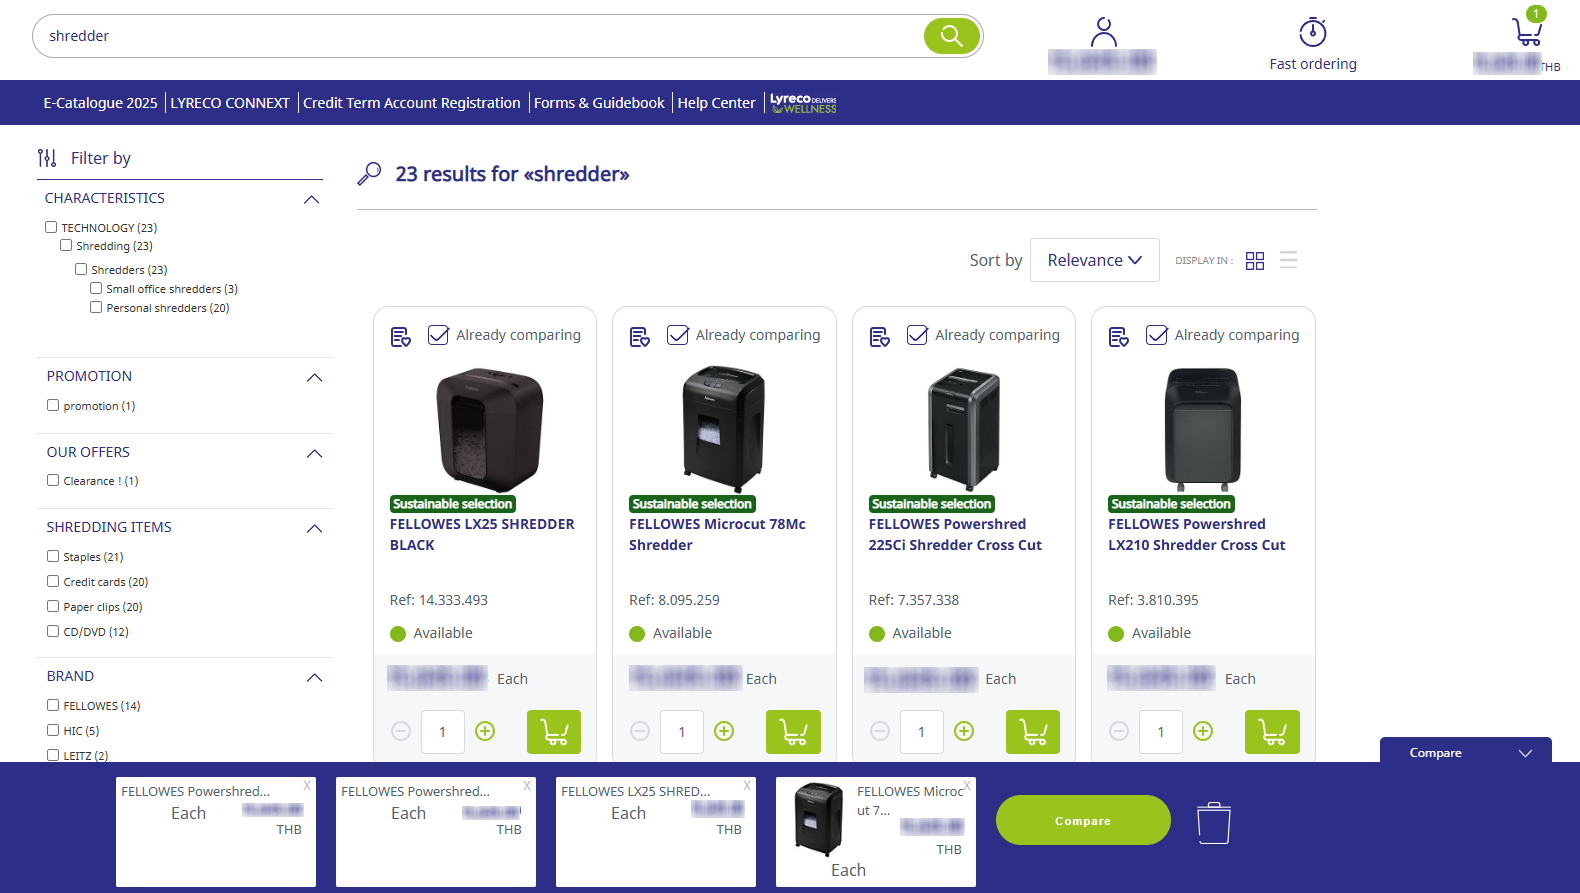
Task: Clear comparison with trash bin icon
Action: coord(1213,822)
